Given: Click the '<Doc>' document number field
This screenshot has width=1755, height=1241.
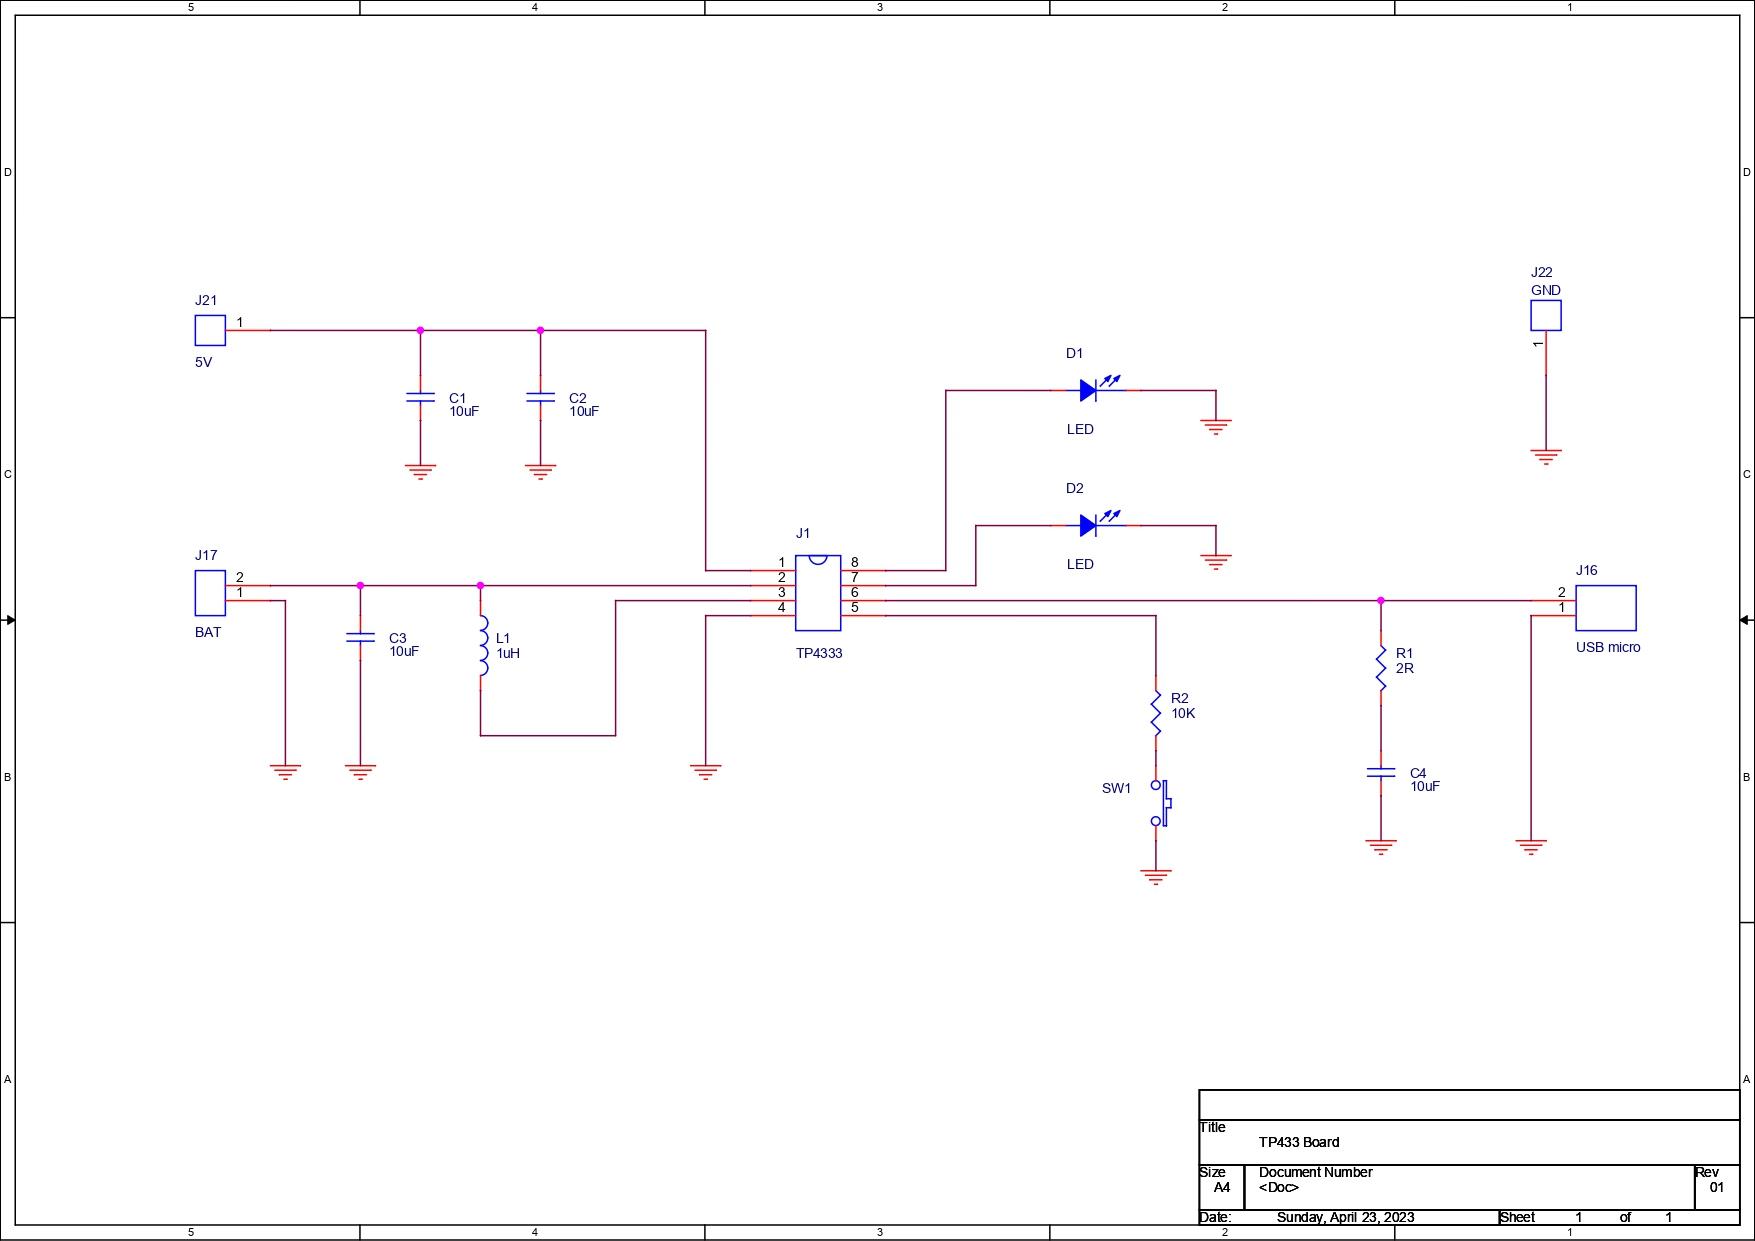Looking at the screenshot, I should pyautogui.click(x=1279, y=1187).
